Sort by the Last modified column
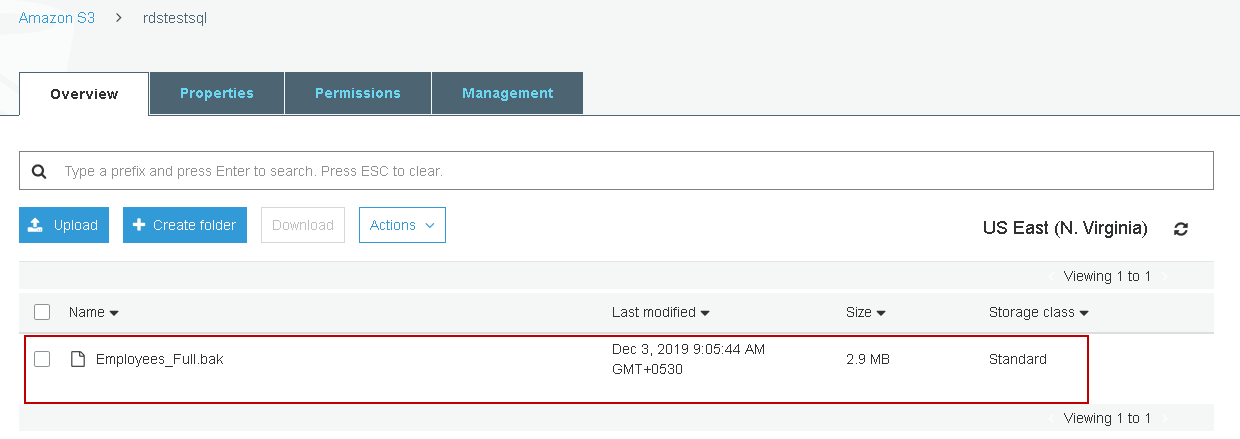 tap(660, 312)
